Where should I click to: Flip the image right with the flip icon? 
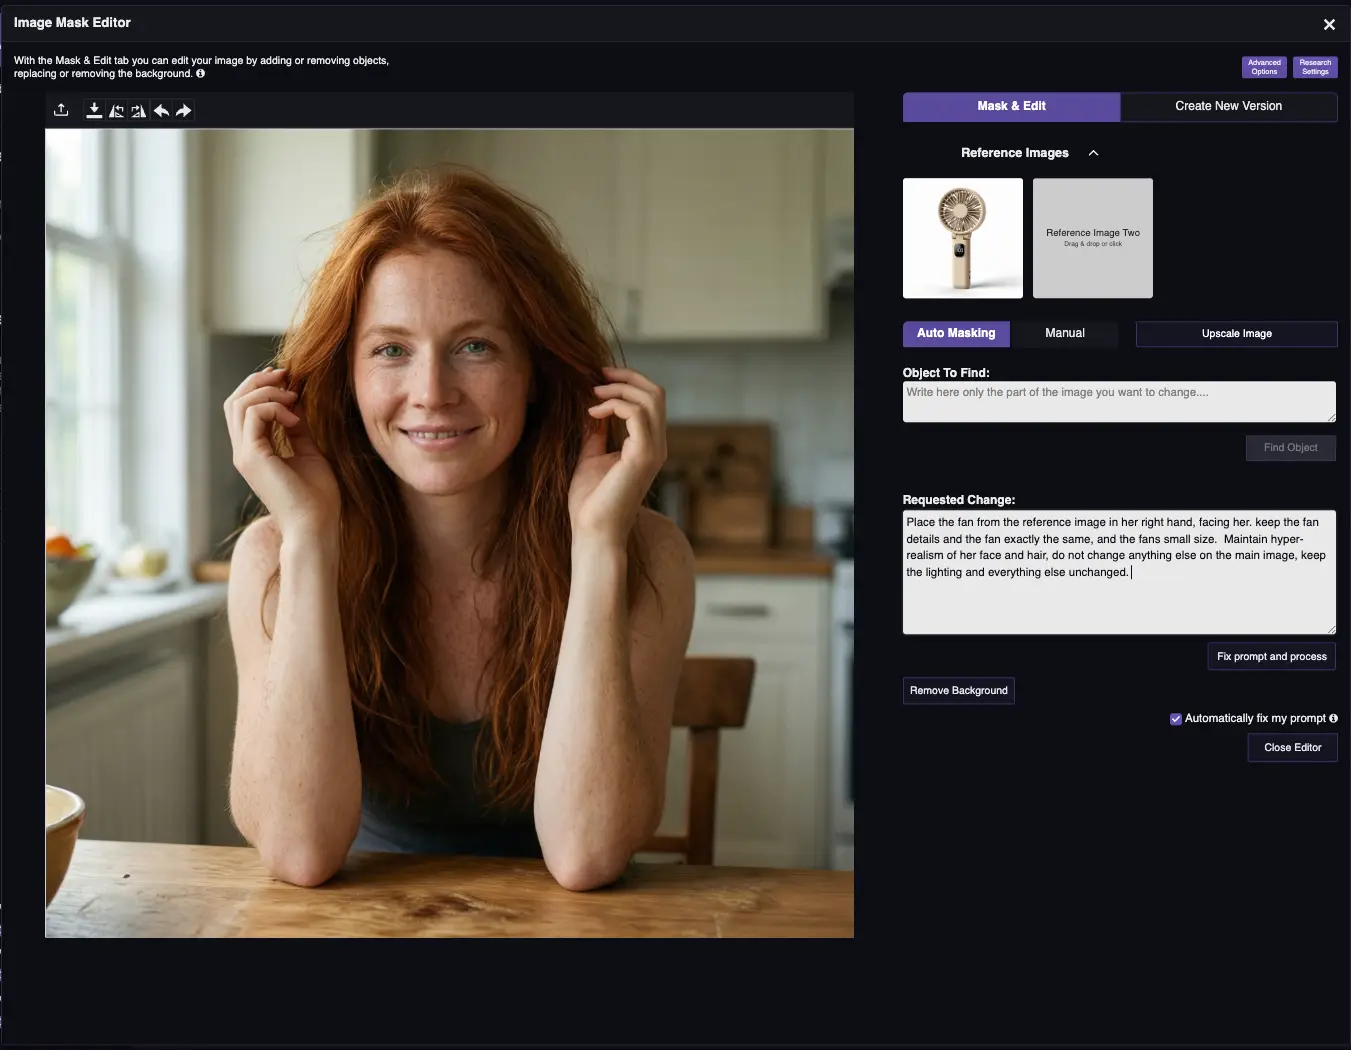pos(138,111)
